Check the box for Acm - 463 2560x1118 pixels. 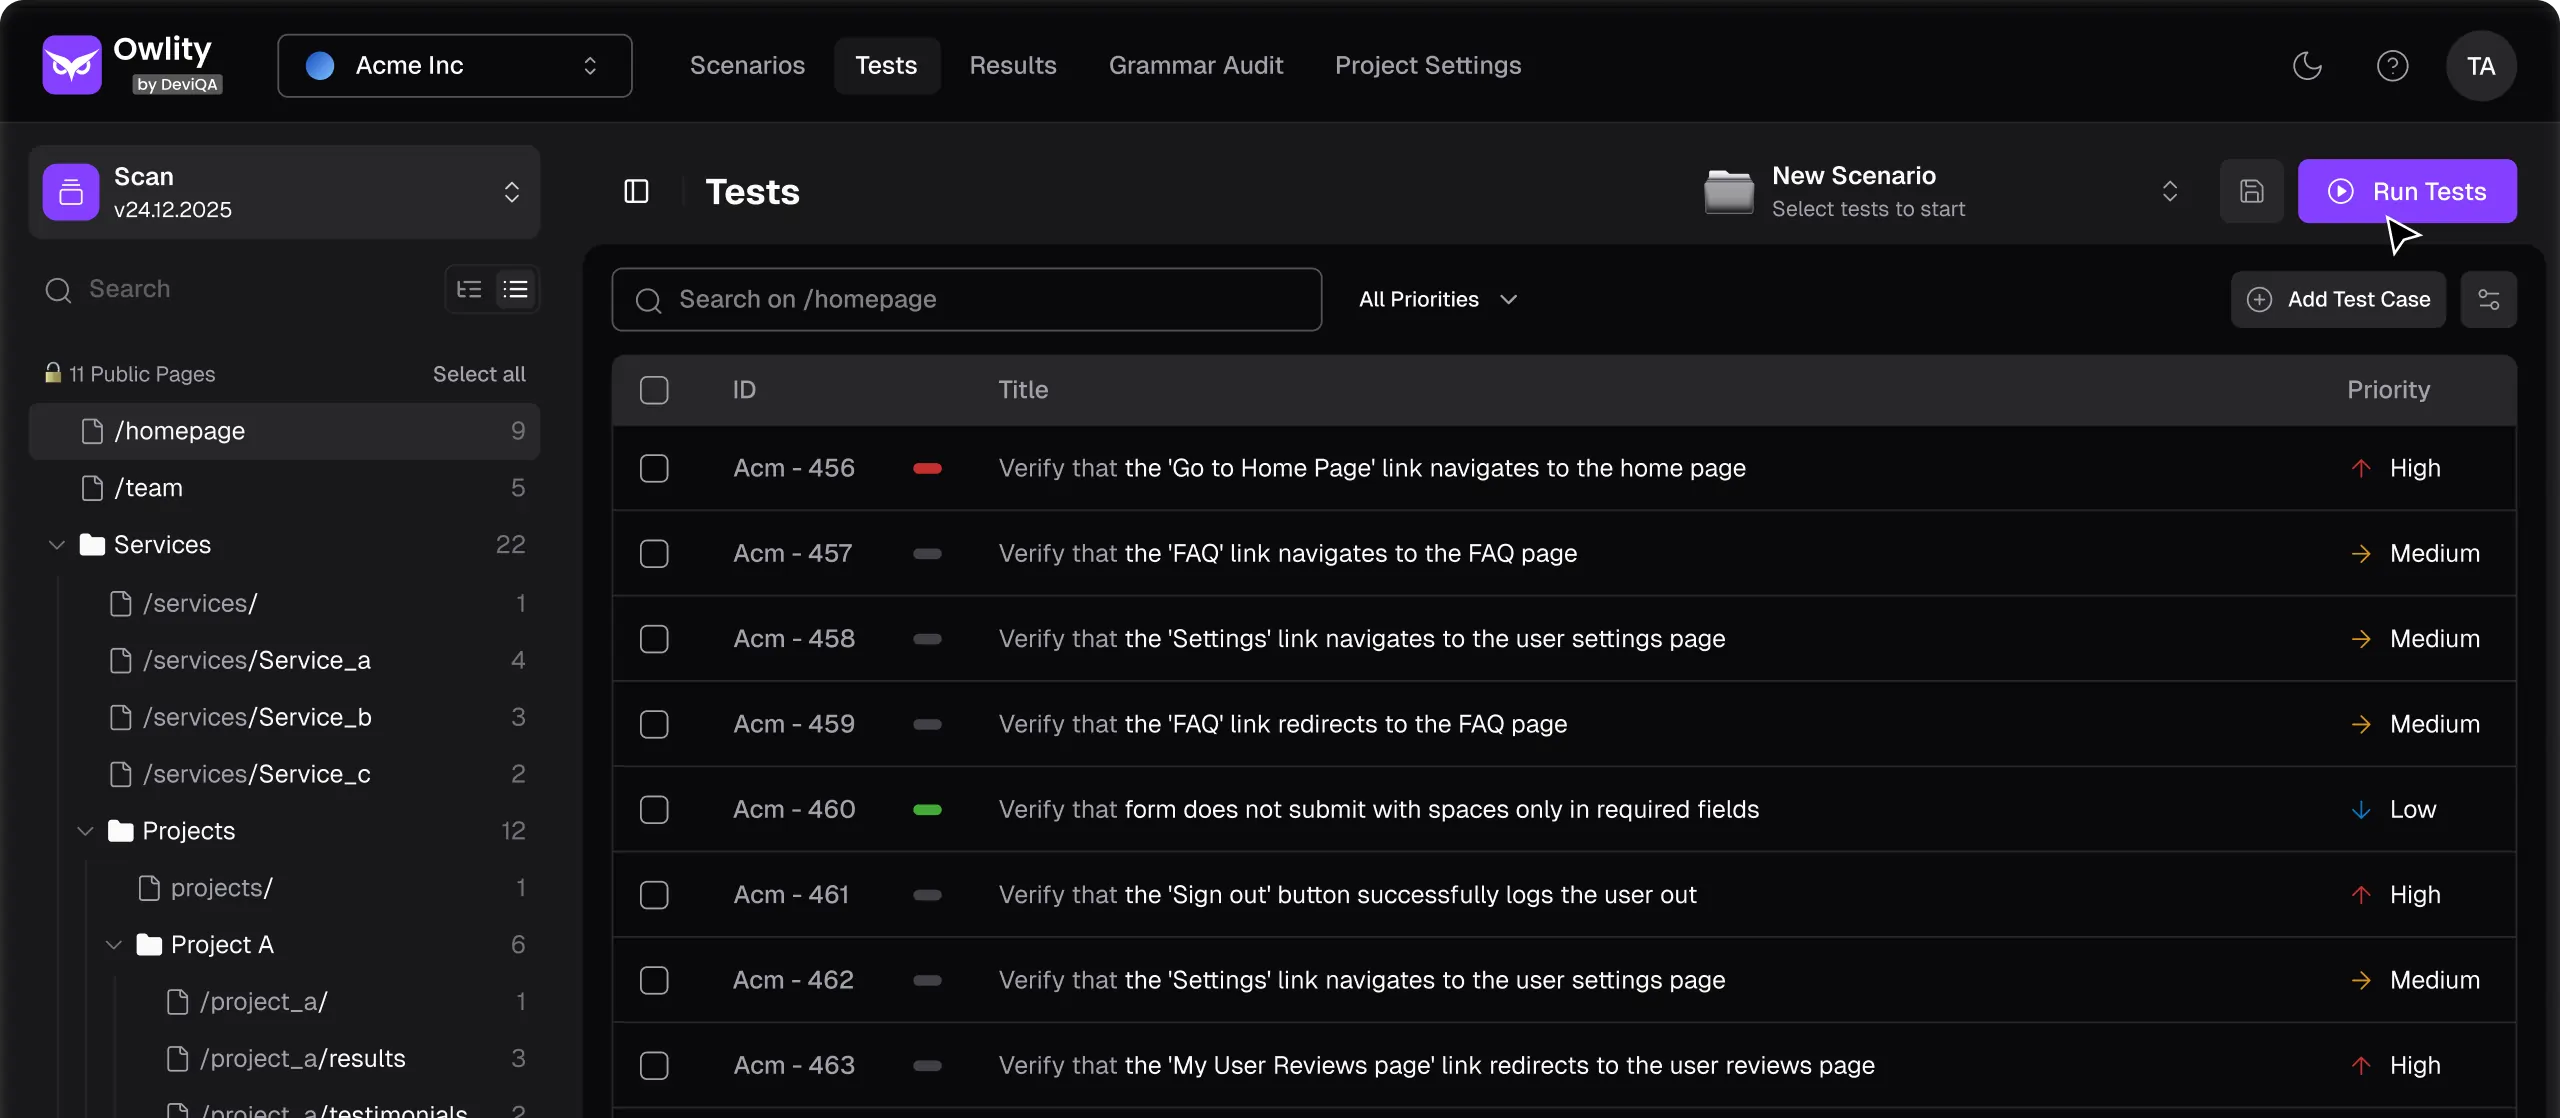click(x=654, y=1065)
